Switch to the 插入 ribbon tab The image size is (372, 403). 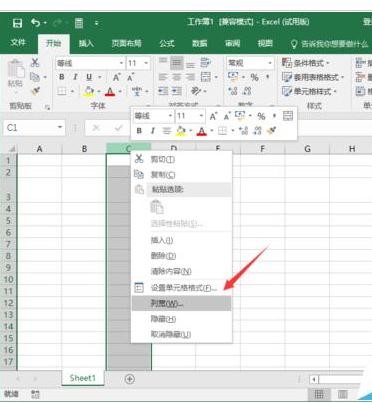click(x=86, y=43)
